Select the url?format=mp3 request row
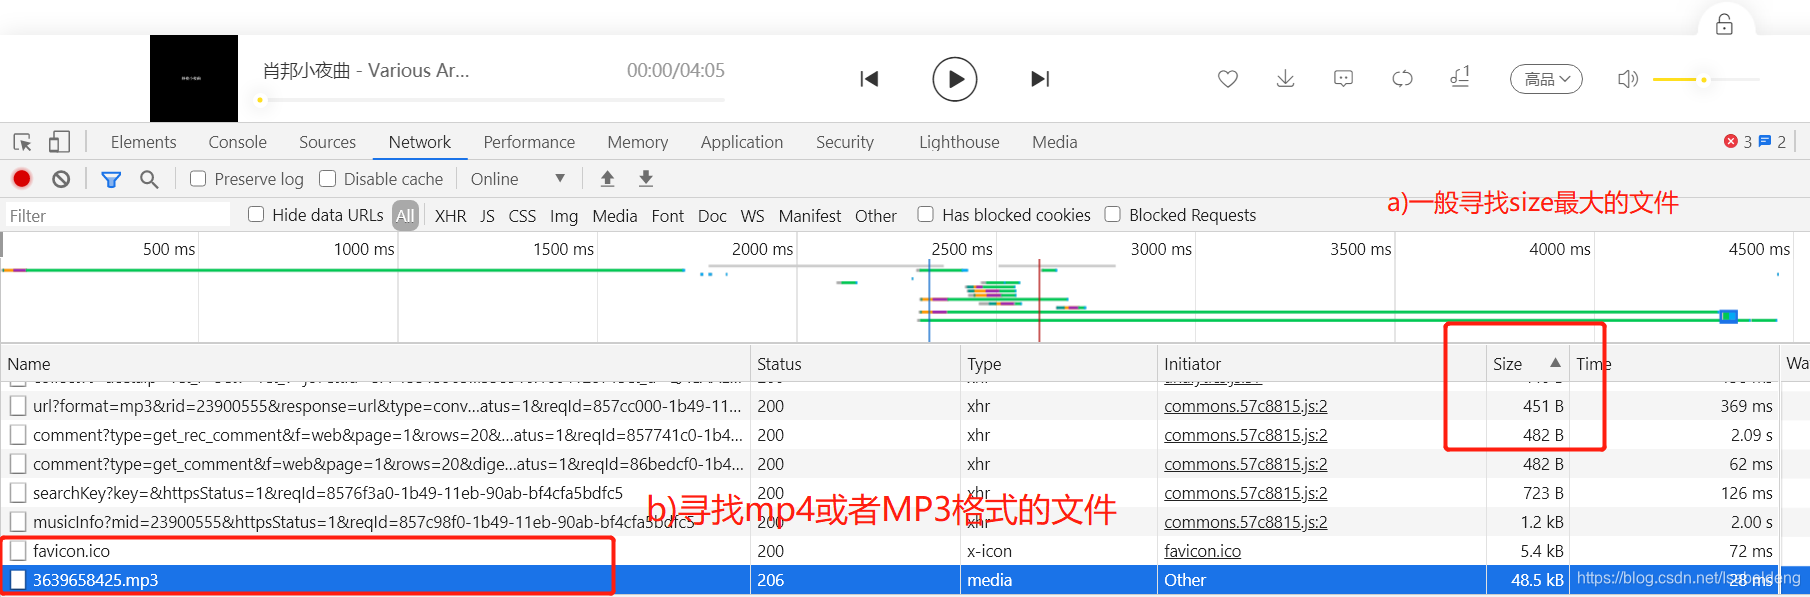This screenshot has width=1810, height=597. 905,406
